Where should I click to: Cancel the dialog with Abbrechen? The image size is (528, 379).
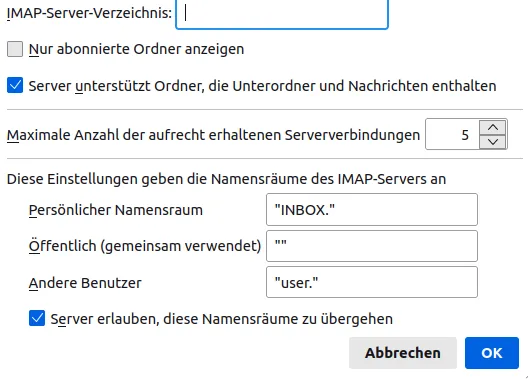point(403,353)
